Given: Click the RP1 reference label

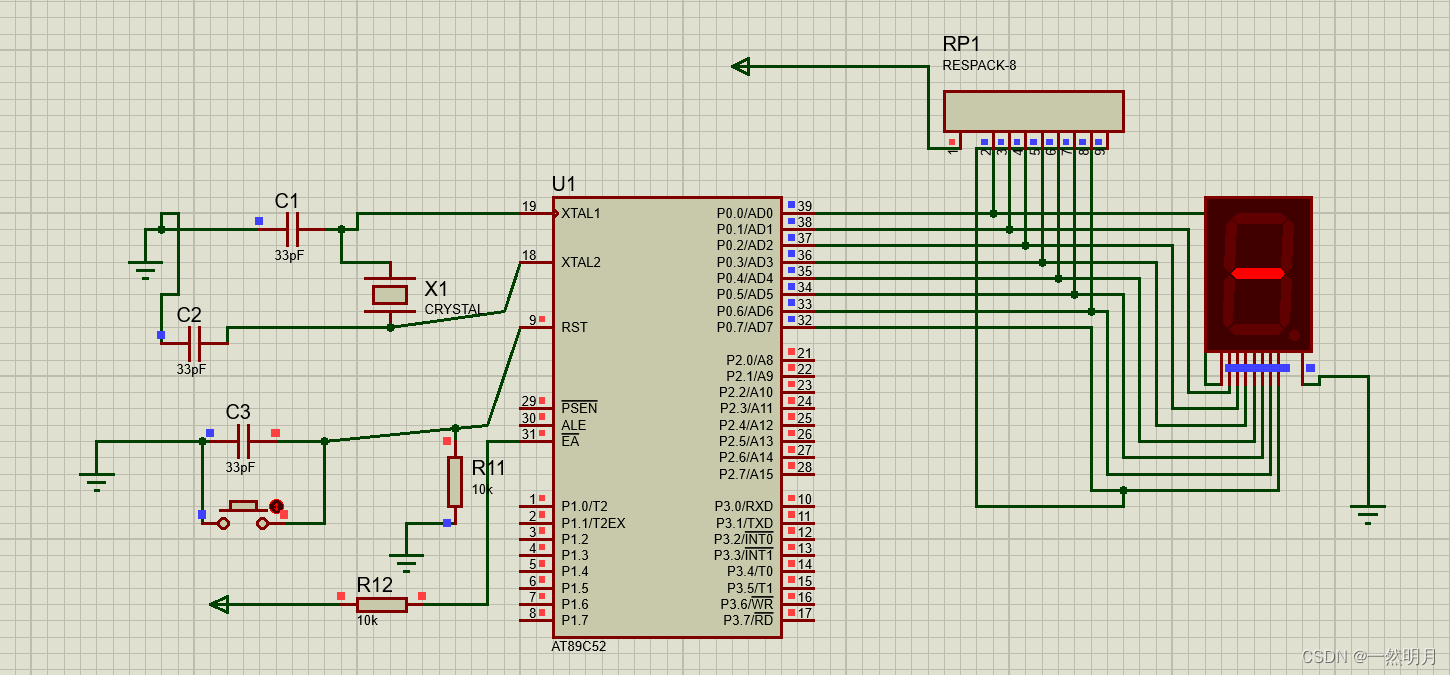Looking at the screenshot, I should (962, 44).
